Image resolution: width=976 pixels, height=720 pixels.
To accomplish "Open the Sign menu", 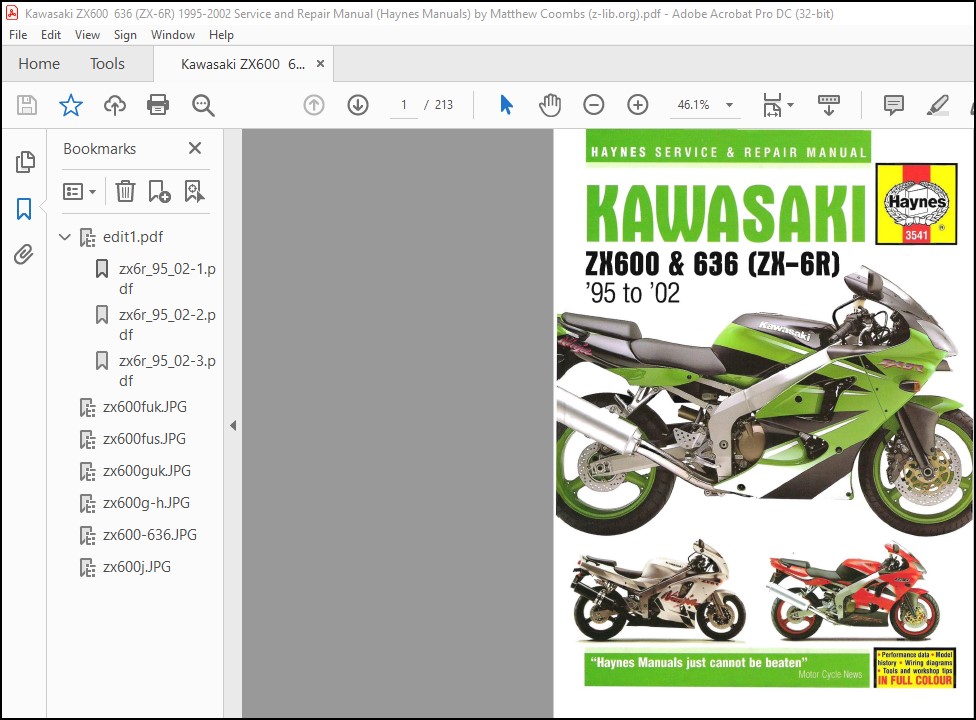I will click(x=125, y=35).
